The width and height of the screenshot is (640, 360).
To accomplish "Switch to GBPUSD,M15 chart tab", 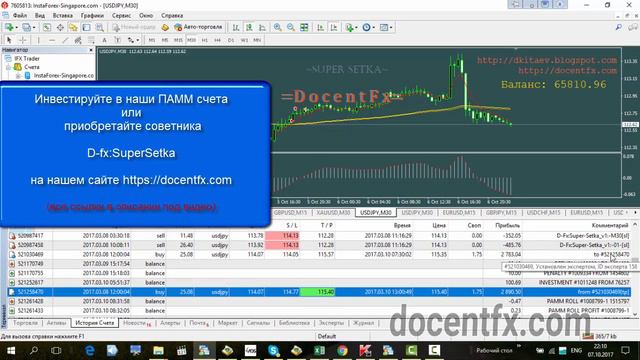I will (290, 213).
